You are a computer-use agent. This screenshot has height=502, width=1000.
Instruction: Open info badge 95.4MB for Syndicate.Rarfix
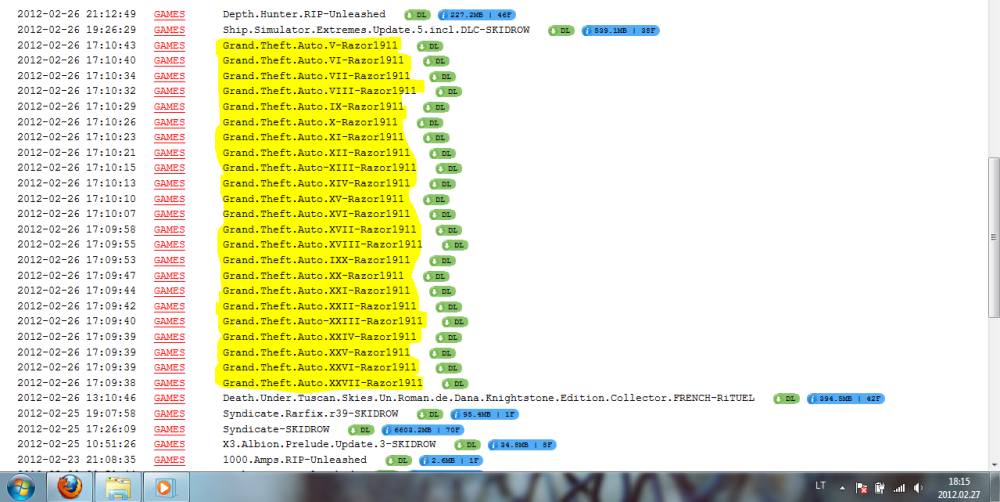pyautogui.click(x=485, y=415)
